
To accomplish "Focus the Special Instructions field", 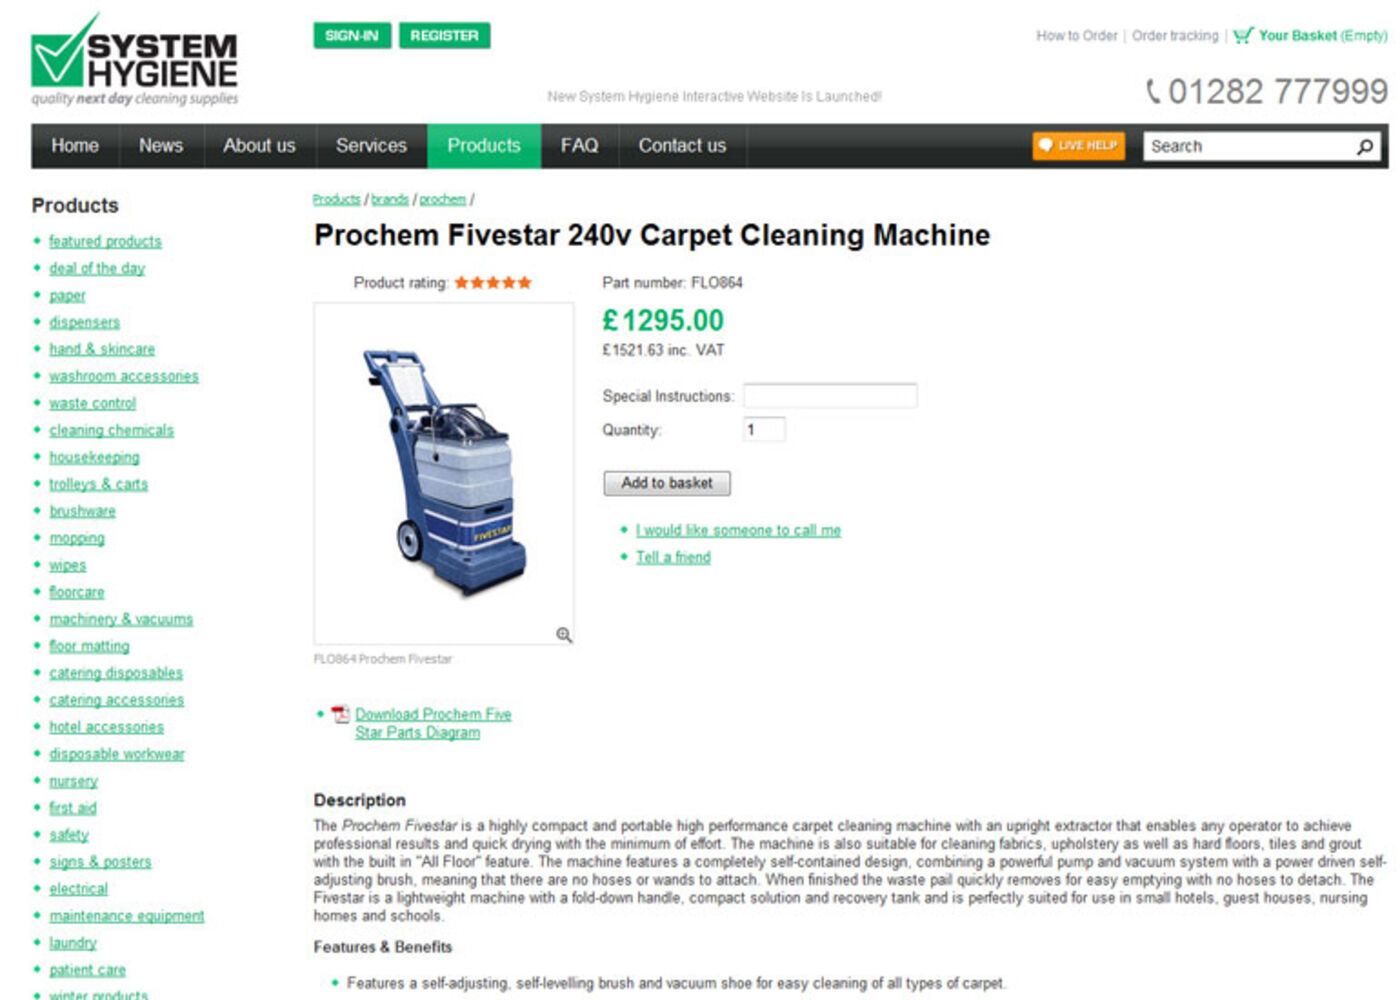I will [x=829, y=396].
